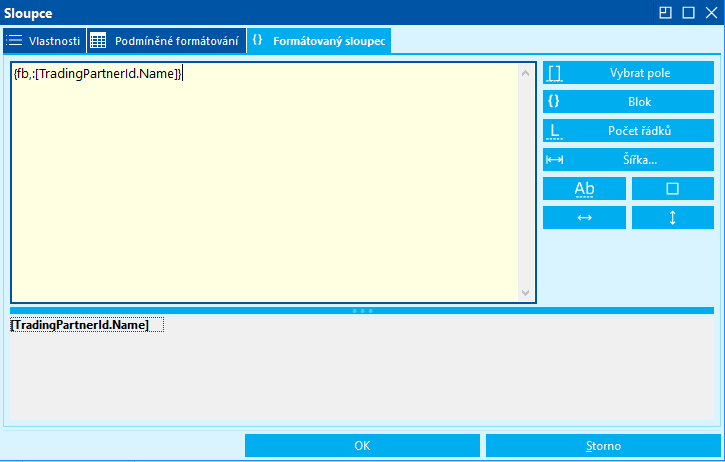Set Počet řádků line count
The width and height of the screenshot is (725, 462).
628,130
